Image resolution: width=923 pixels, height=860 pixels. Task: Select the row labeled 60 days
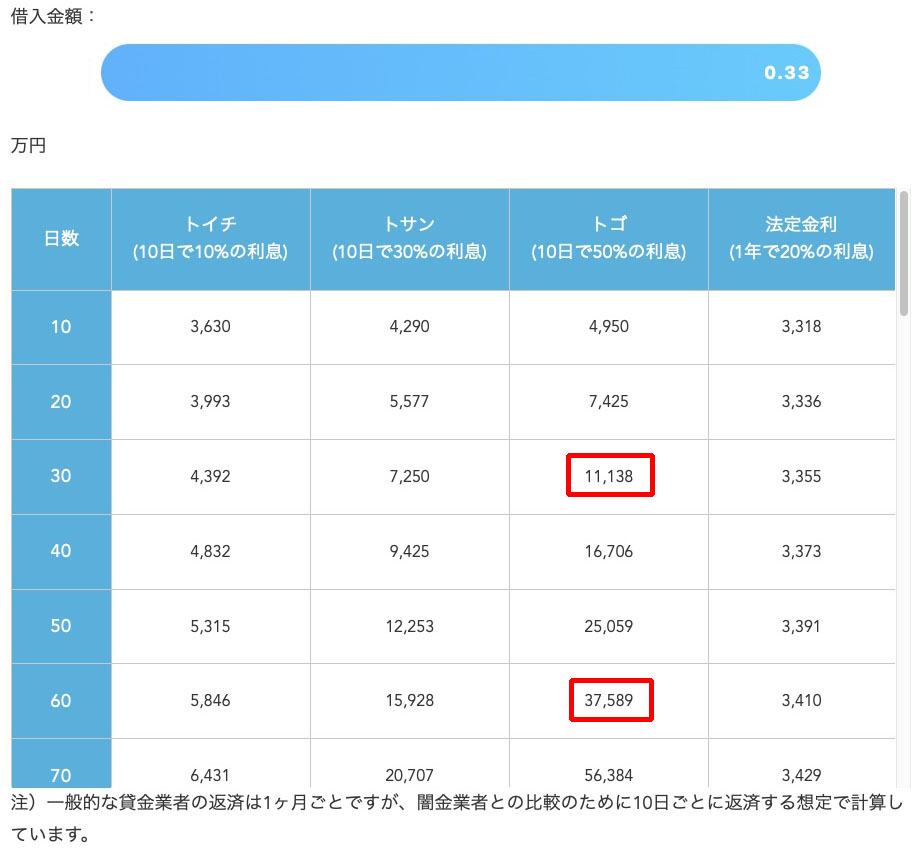click(60, 701)
